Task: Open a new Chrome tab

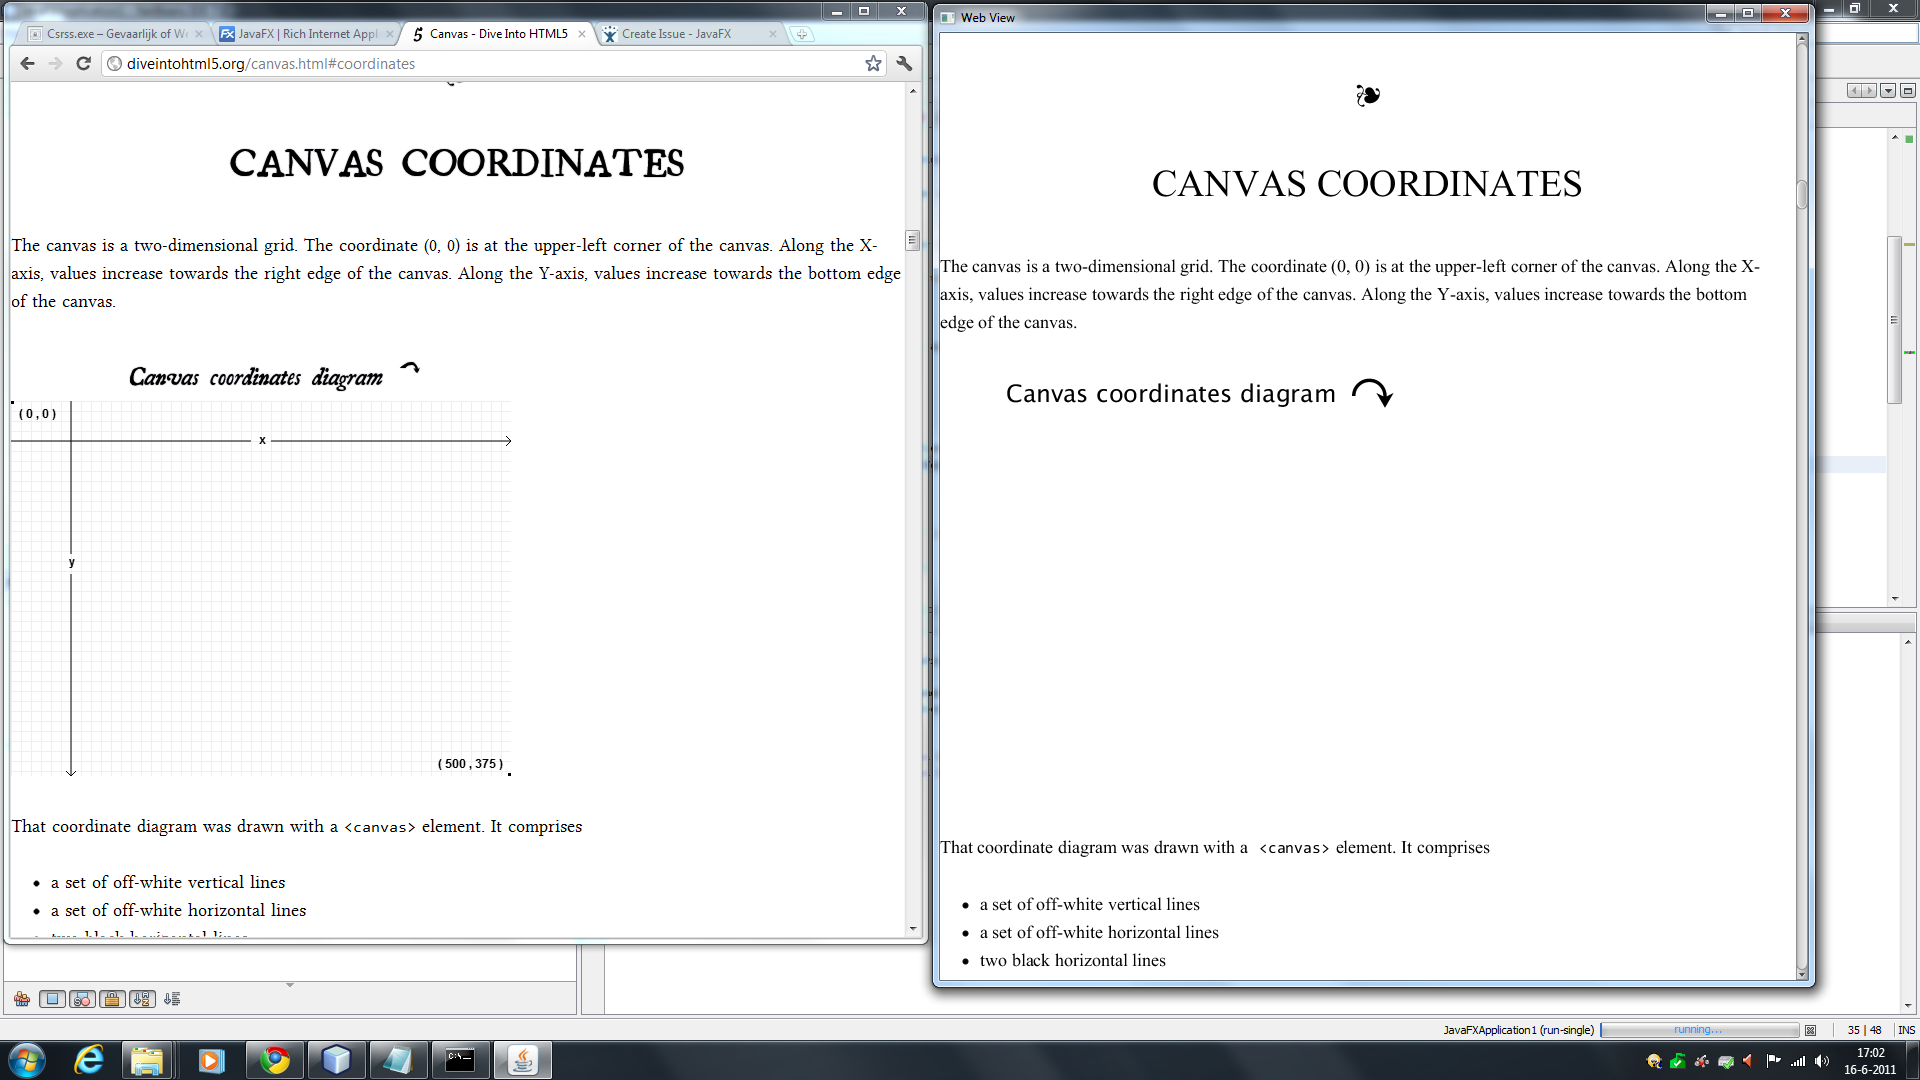Action: point(802,34)
